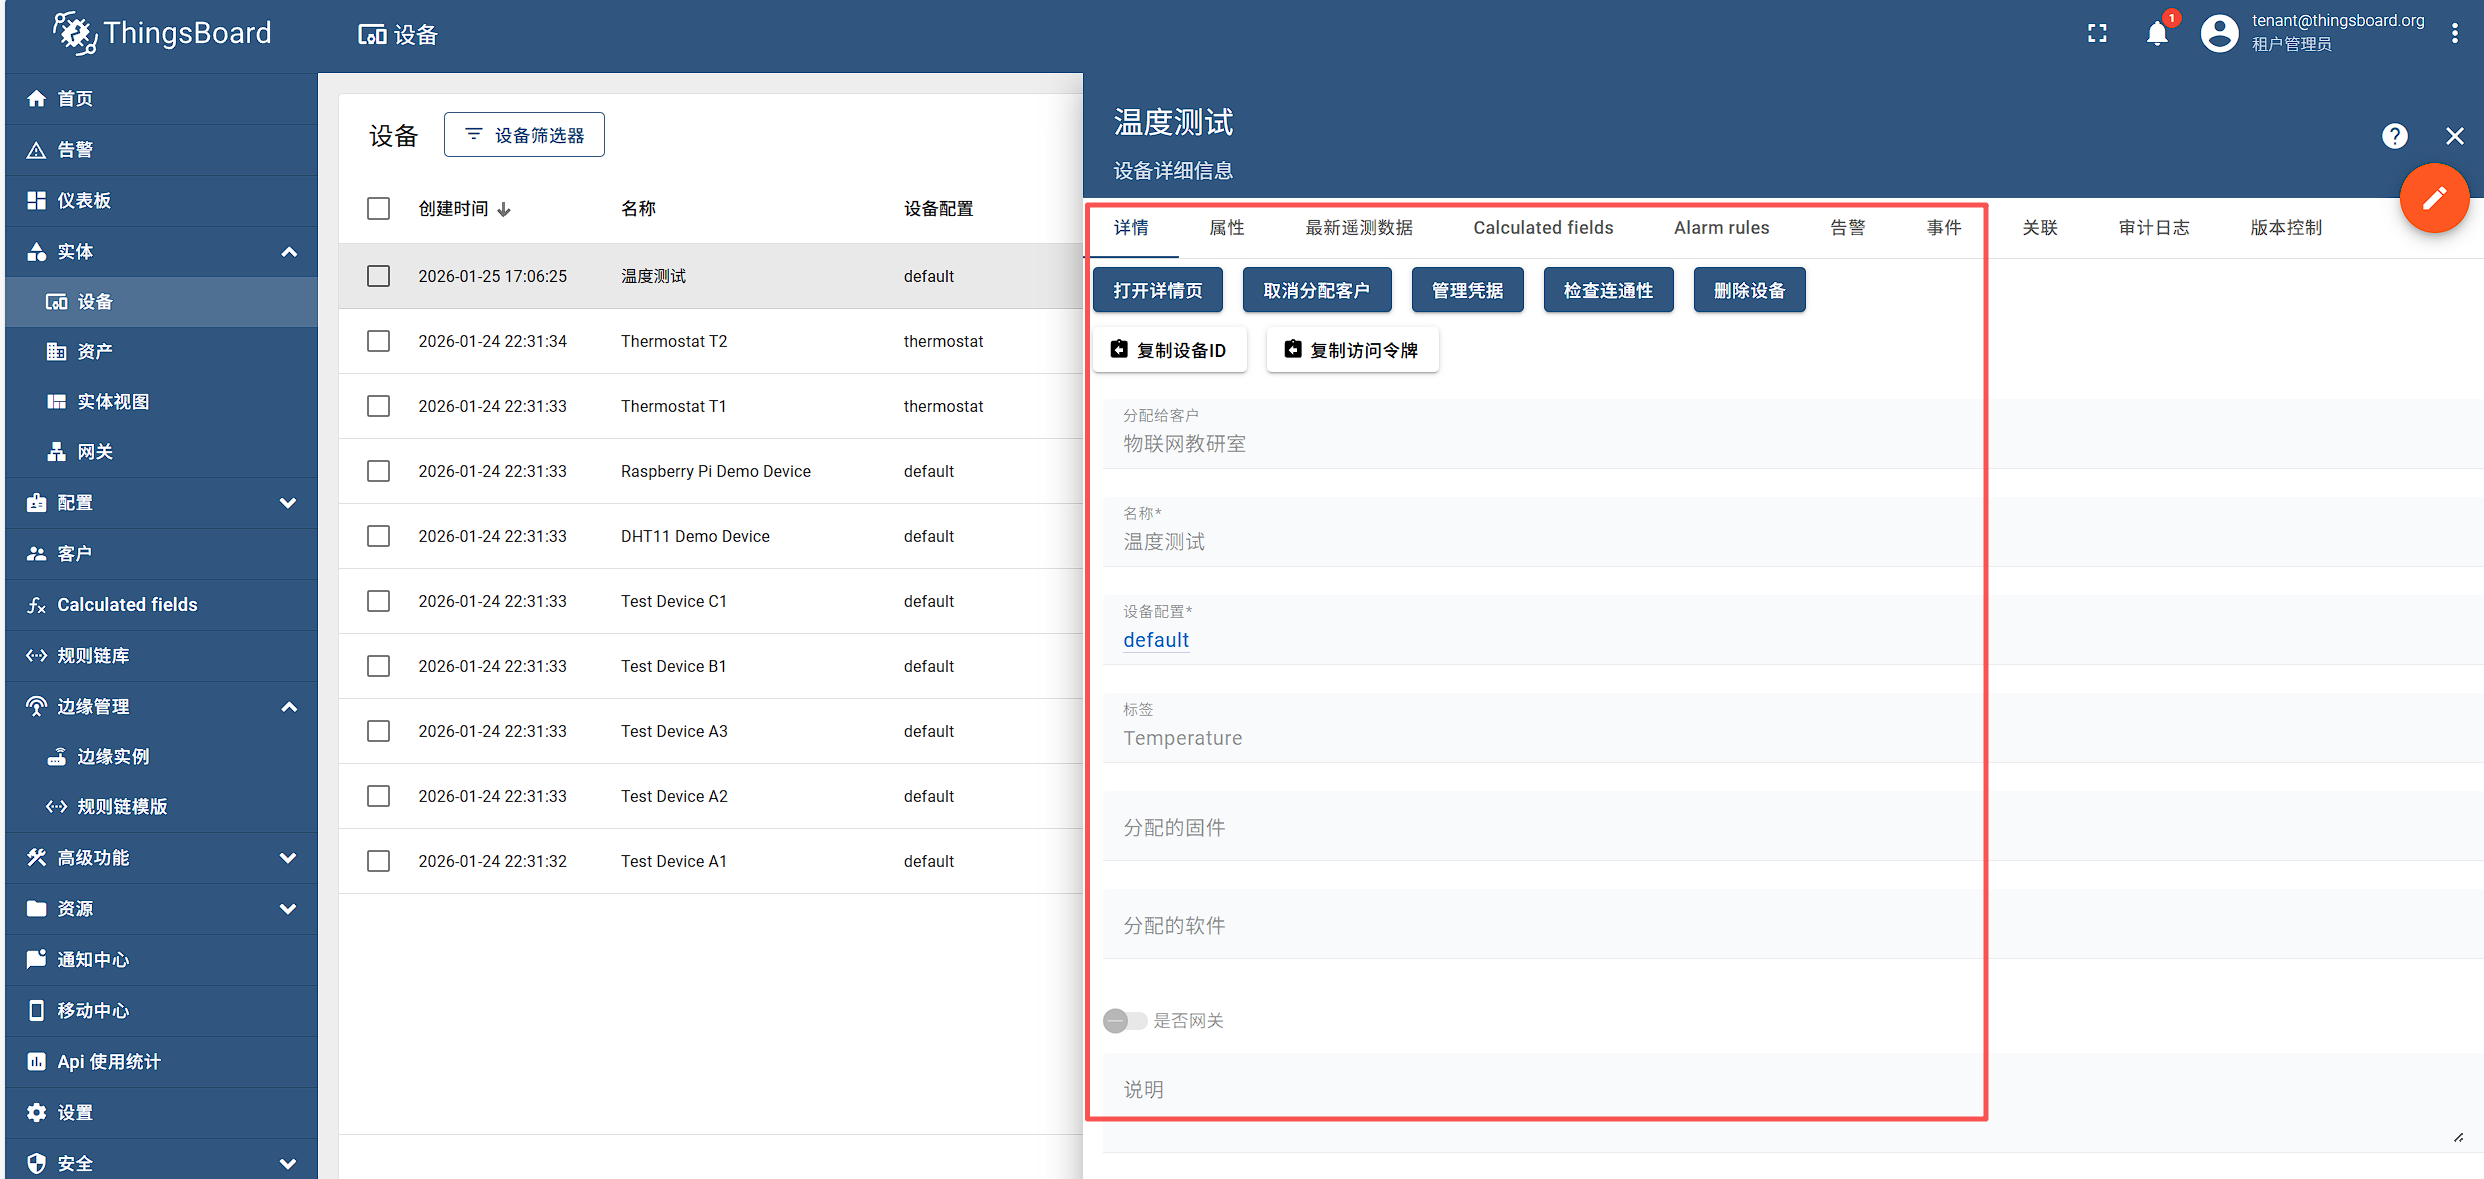Screen dimensions: 2484x1179
Task: Copy device ID to clipboard
Action: 1169,350
